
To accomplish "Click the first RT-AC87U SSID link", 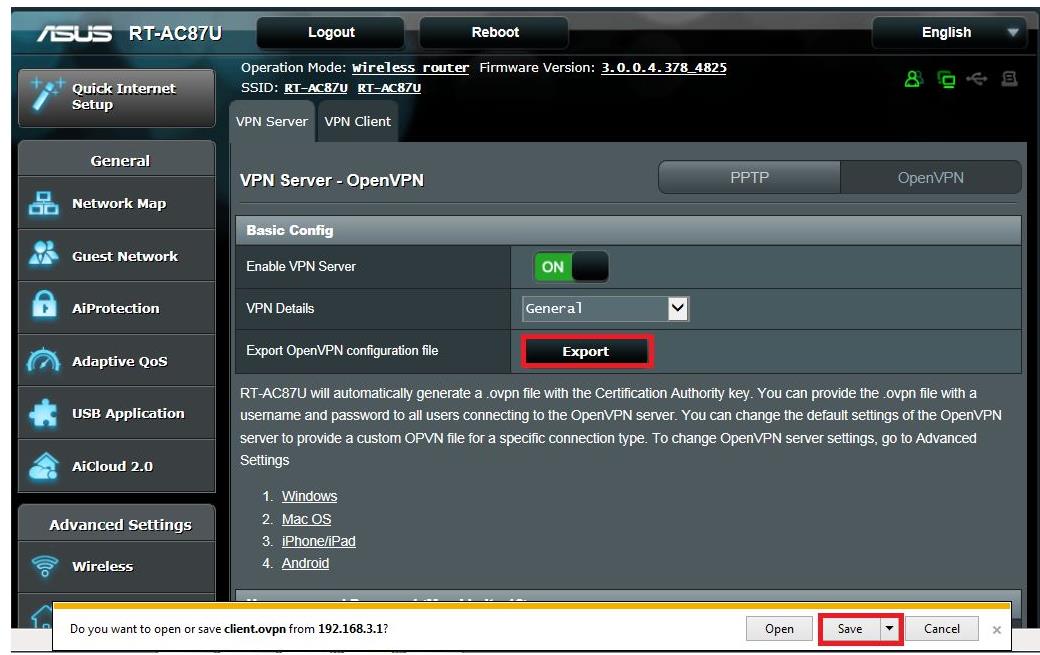I will 316,88.
